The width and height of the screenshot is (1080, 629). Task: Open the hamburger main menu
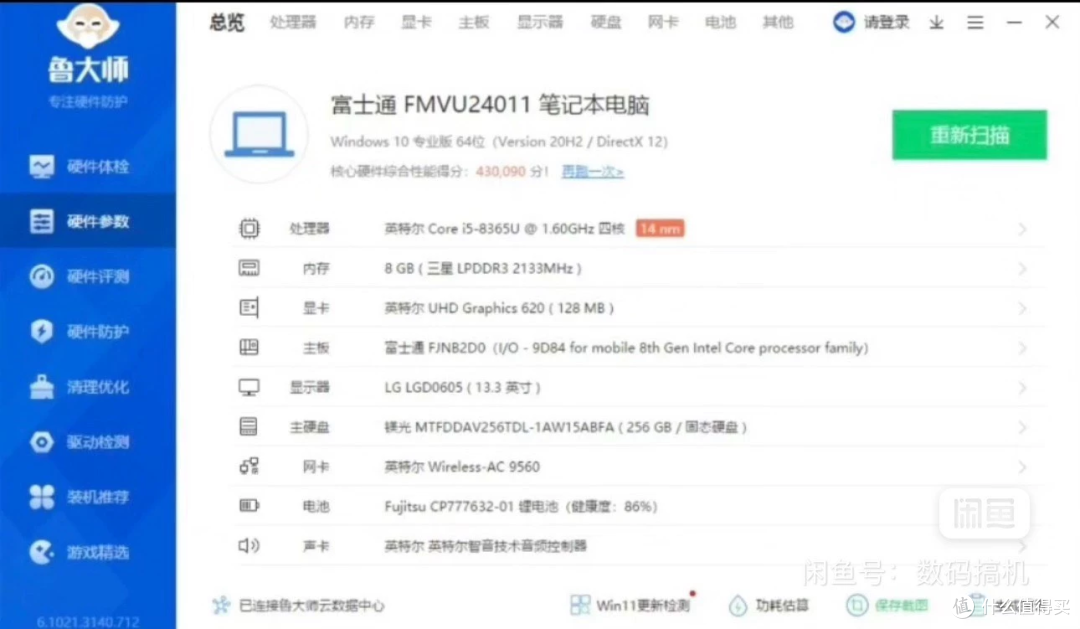(975, 23)
